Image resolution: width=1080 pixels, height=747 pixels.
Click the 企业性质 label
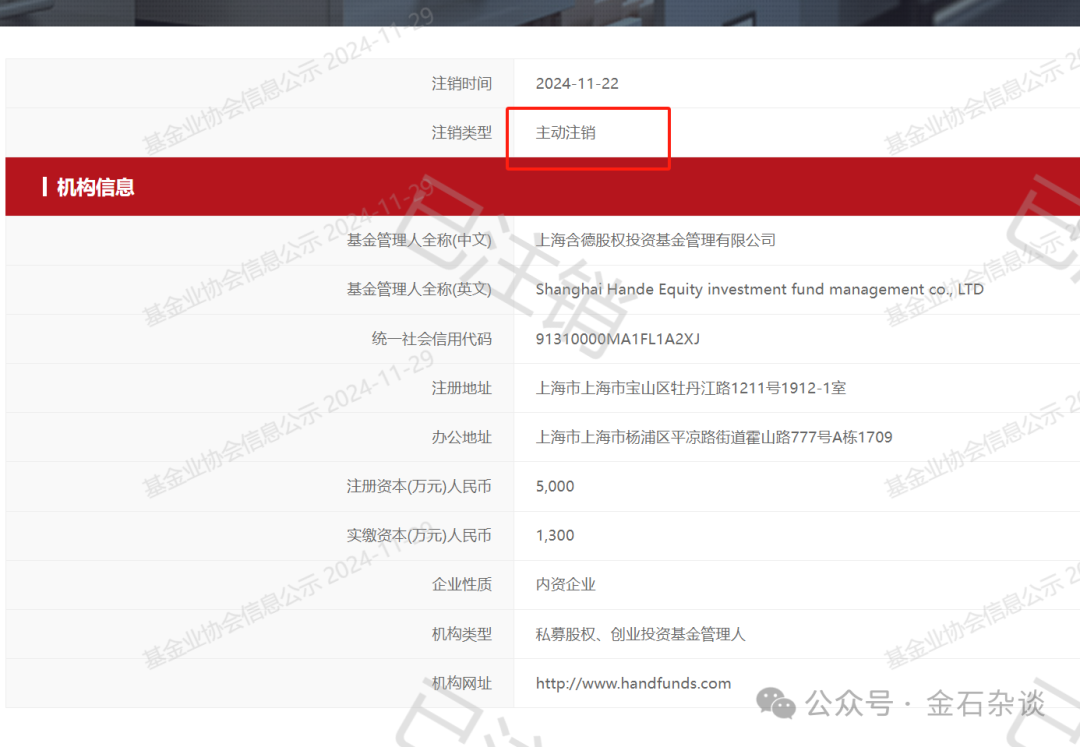[x=461, y=584]
